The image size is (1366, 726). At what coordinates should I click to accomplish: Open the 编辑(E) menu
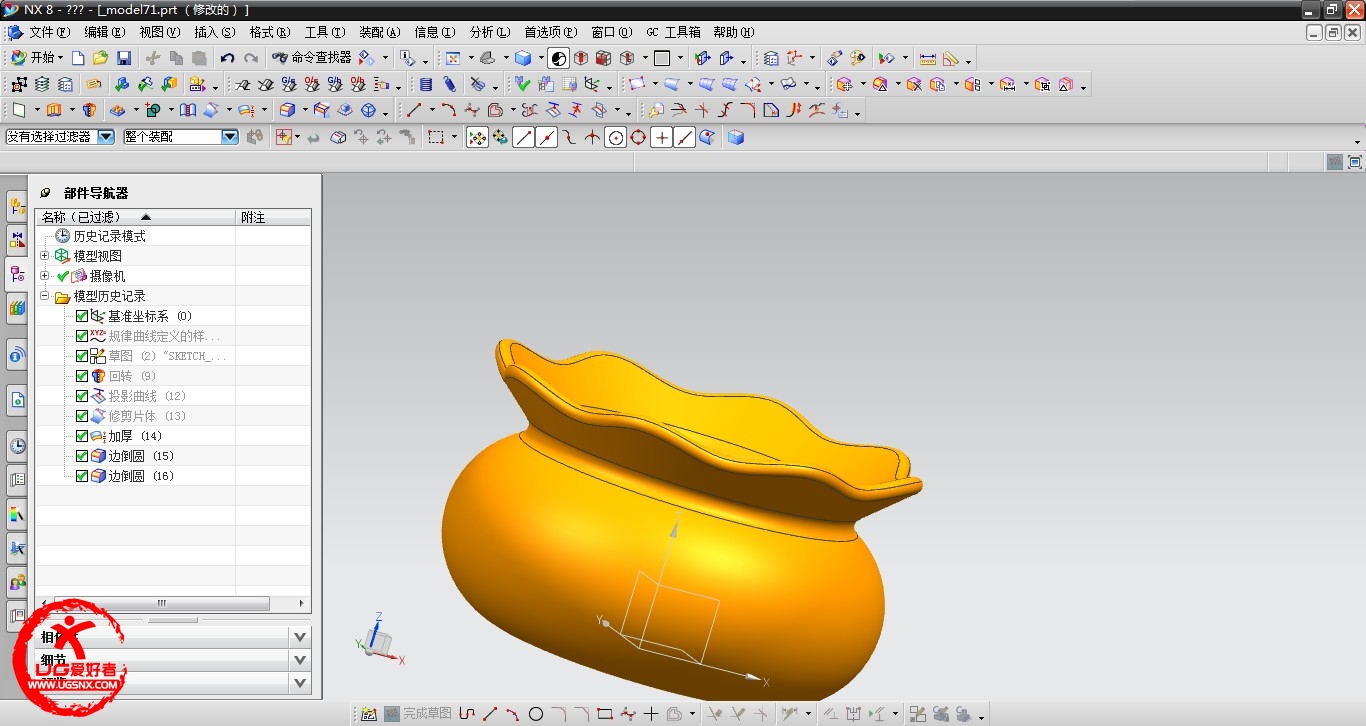pyautogui.click(x=104, y=32)
